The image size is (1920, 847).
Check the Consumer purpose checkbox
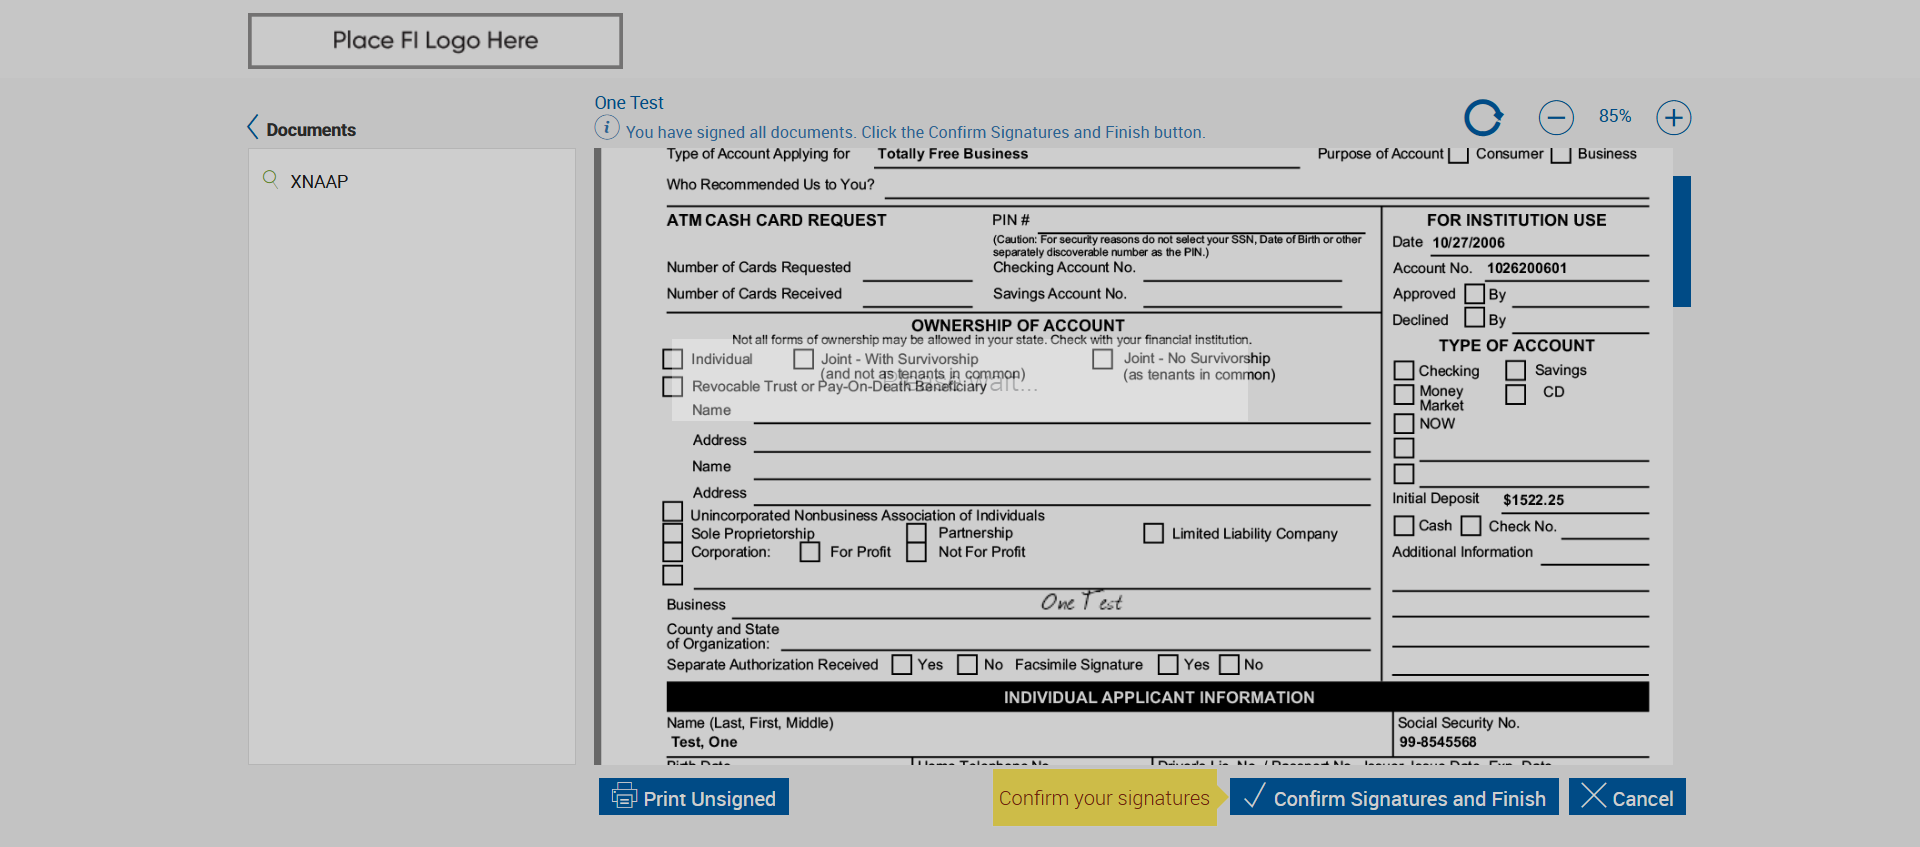click(x=1458, y=154)
